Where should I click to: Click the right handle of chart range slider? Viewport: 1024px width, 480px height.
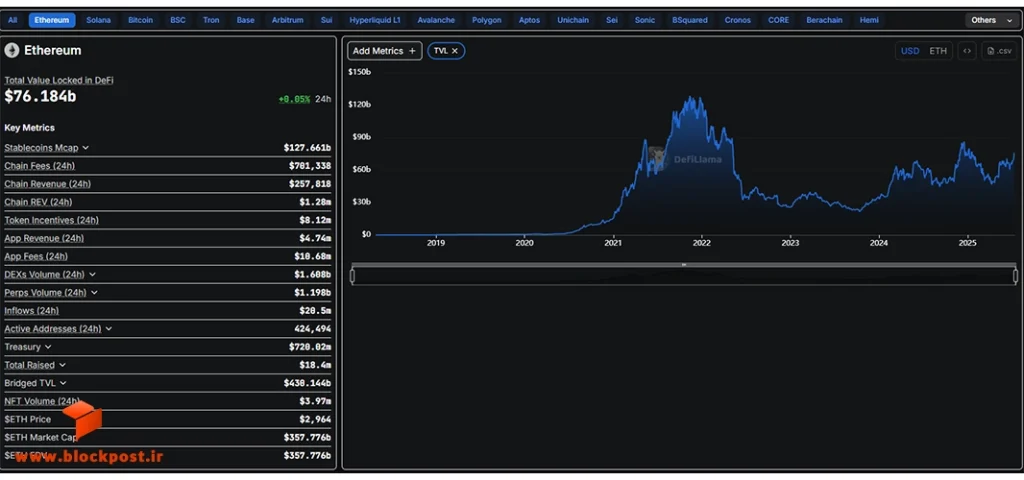point(1016,276)
